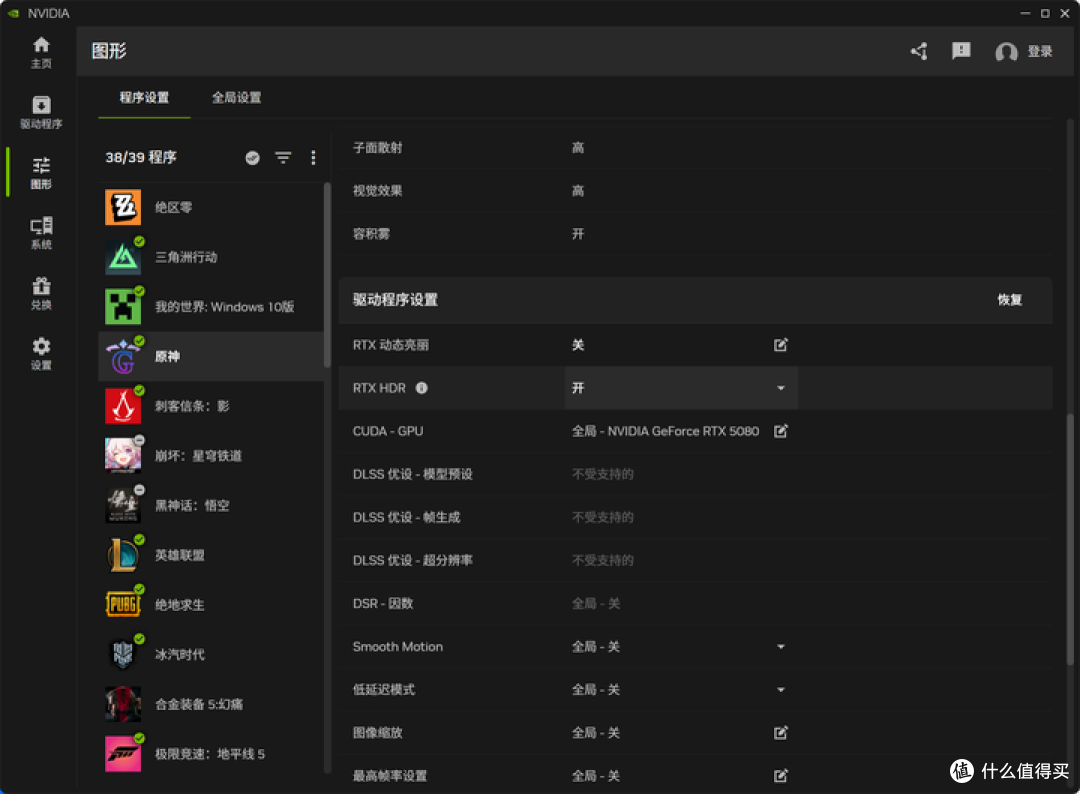
Task: Edit the RTX 动态亮丽 setting
Action: (x=780, y=345)
